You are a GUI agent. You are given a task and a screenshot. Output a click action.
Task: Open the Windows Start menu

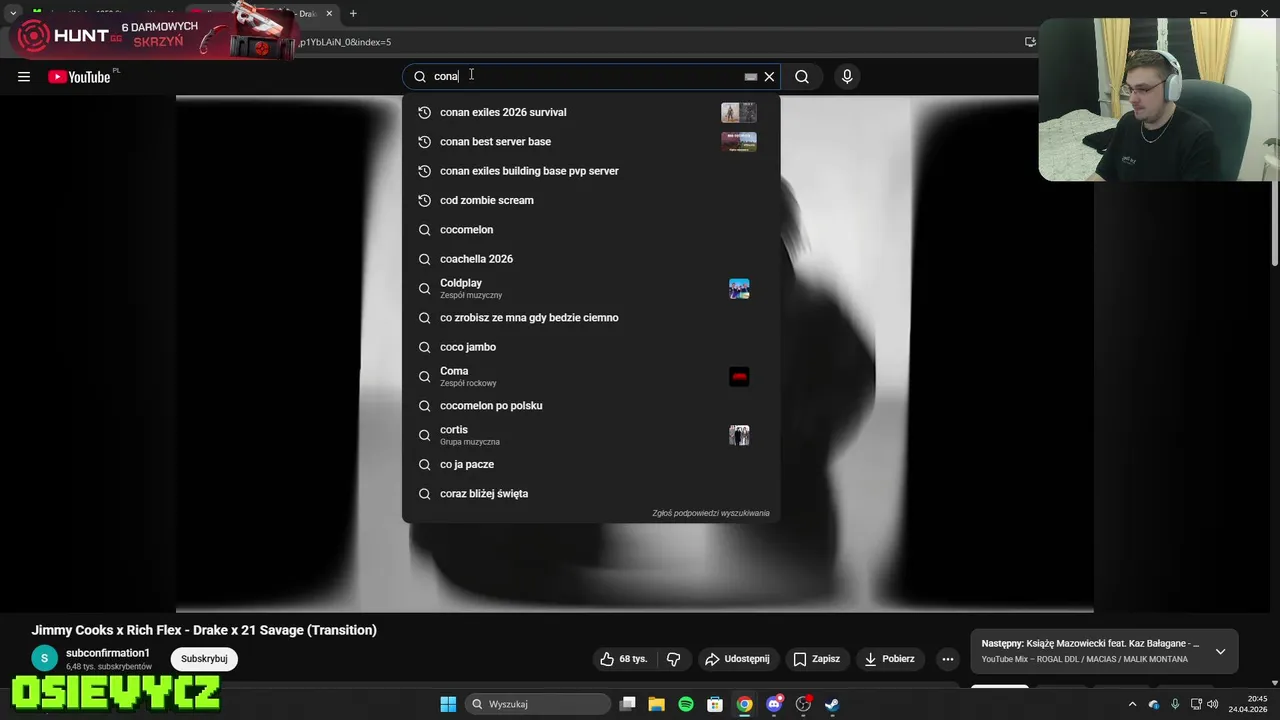448,704
